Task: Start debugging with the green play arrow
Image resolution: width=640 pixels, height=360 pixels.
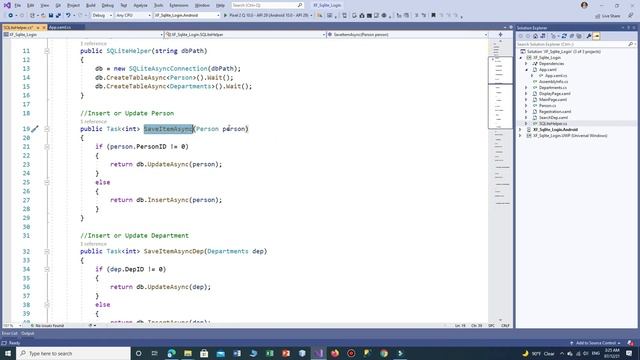Action: (225, 15)
